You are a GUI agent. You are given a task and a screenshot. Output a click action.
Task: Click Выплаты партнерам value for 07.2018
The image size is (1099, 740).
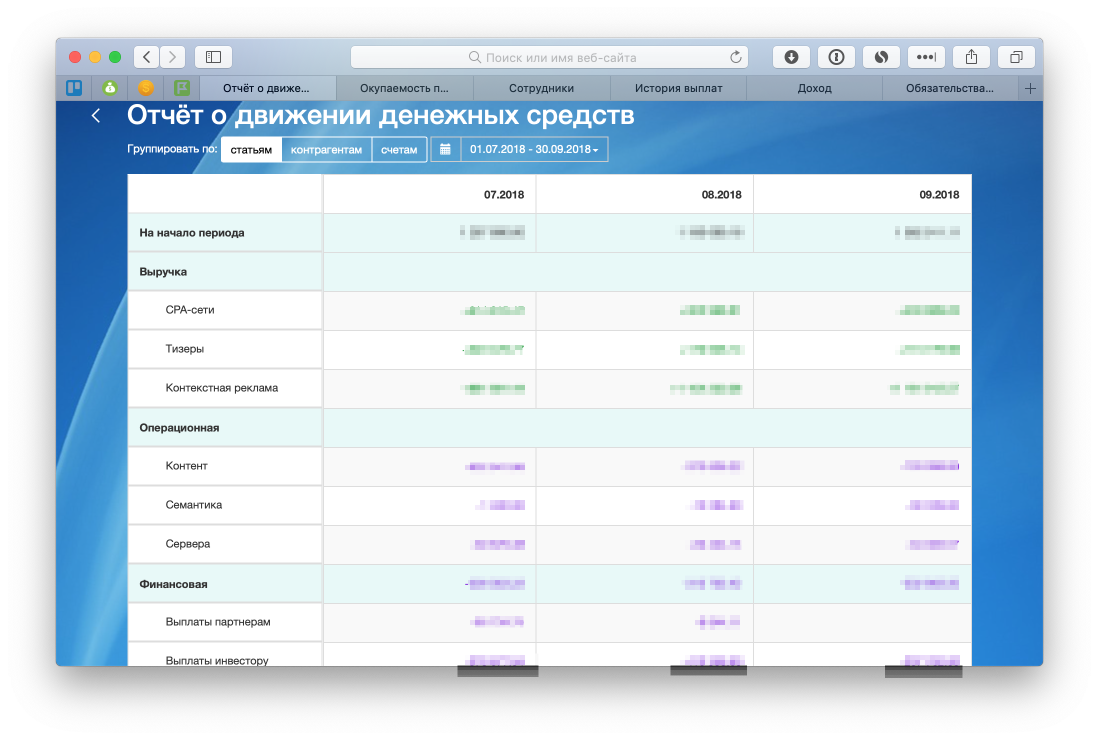[x=498, y=622]
